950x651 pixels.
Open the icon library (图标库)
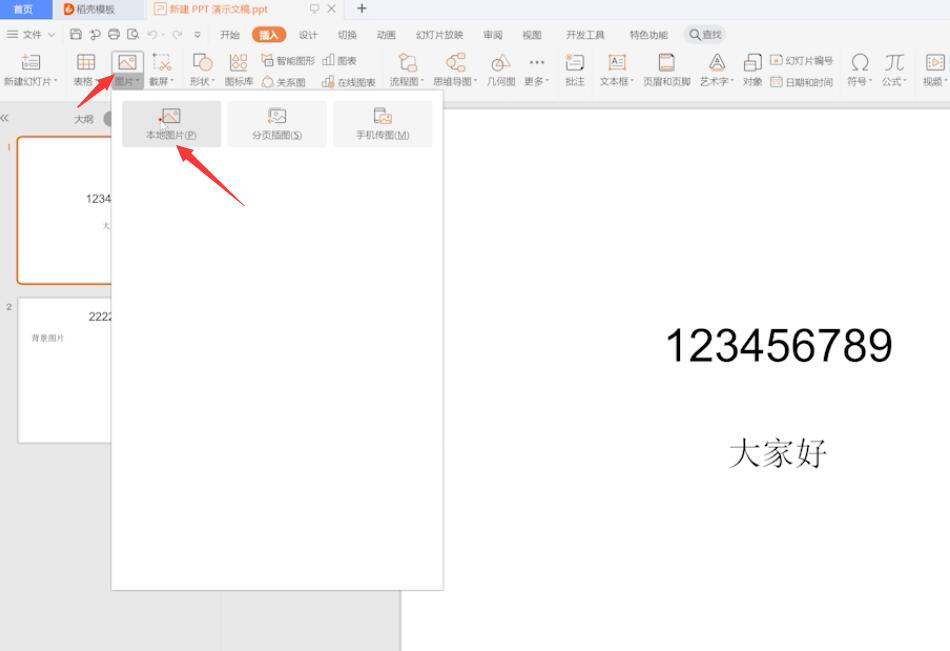pos(239,70)
